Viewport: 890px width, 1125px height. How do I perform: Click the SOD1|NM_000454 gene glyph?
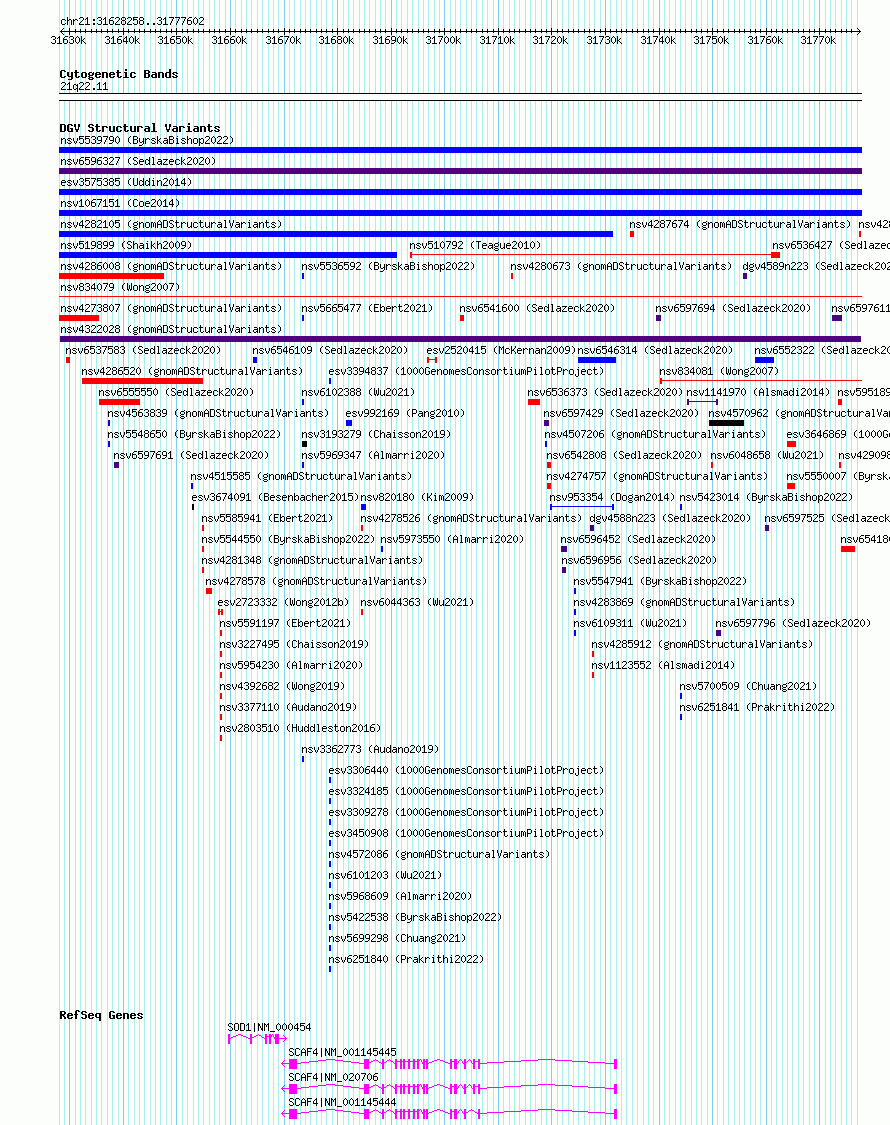pyautogui.click(x=258, y=1039)
